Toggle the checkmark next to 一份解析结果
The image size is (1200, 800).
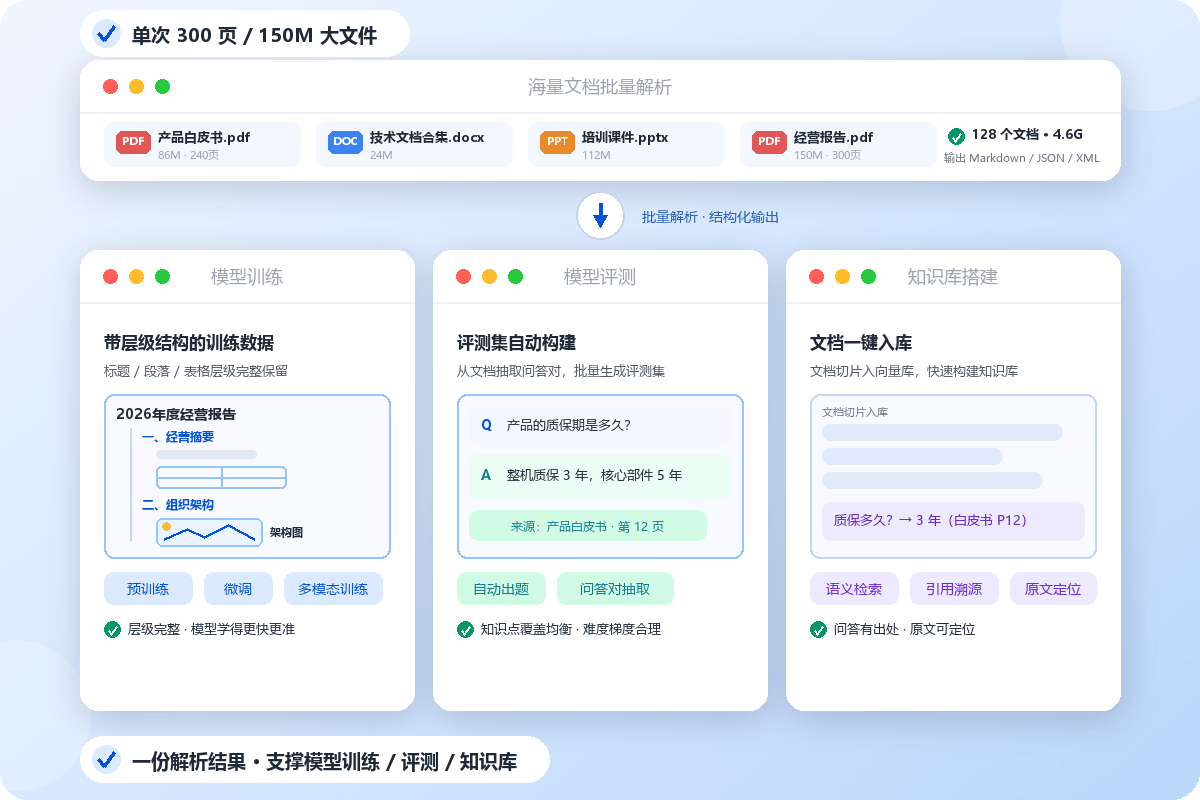pyautogui.click(x=106, y=760)
